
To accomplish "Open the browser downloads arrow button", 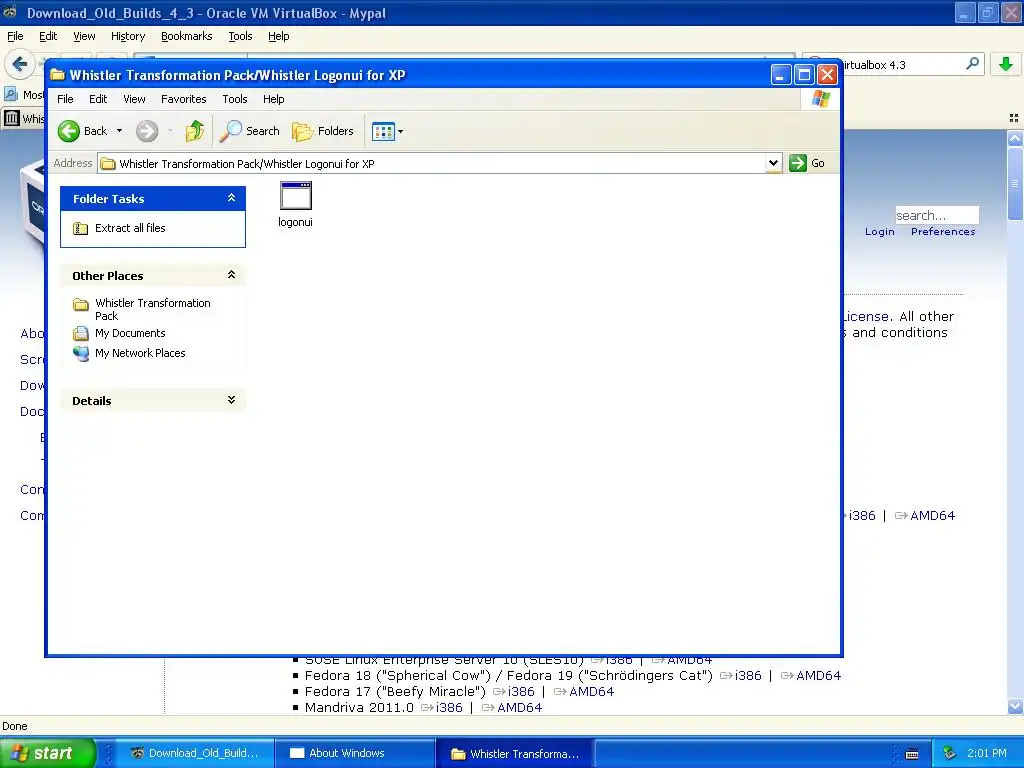I will [x=1006, y=64].
